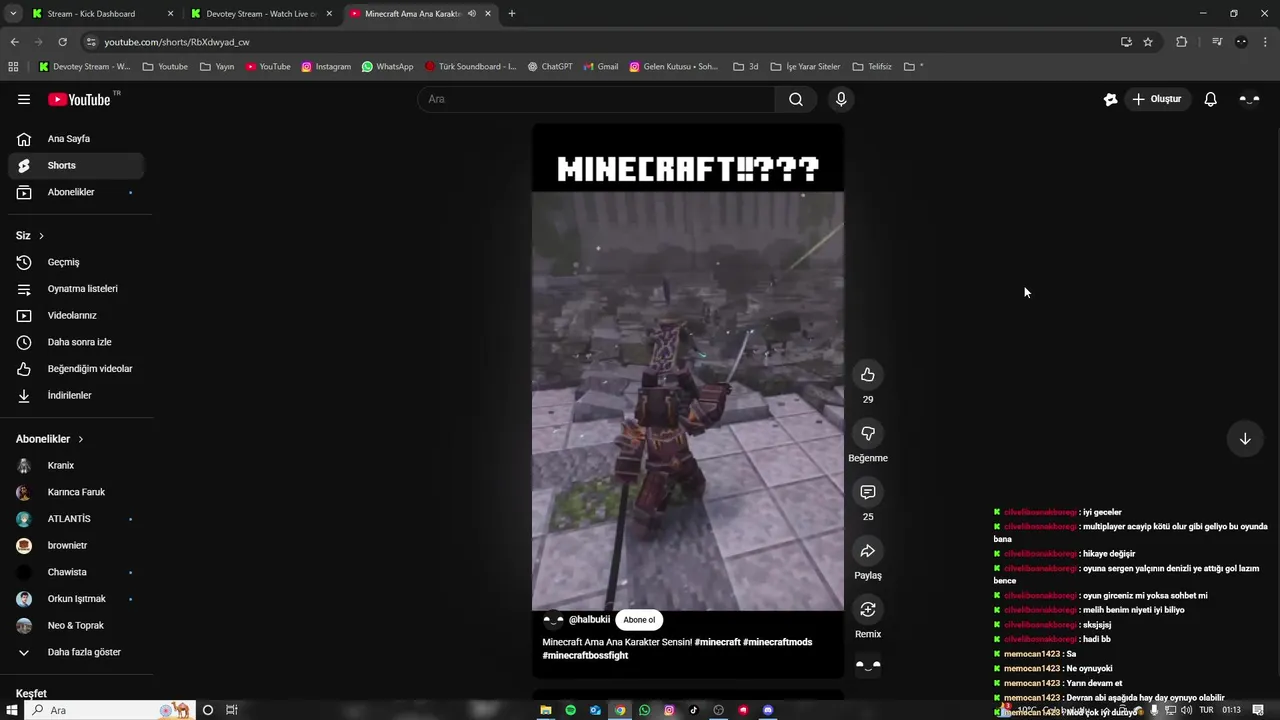
Task: Open Discord from the taskbar
Action: 768,710
